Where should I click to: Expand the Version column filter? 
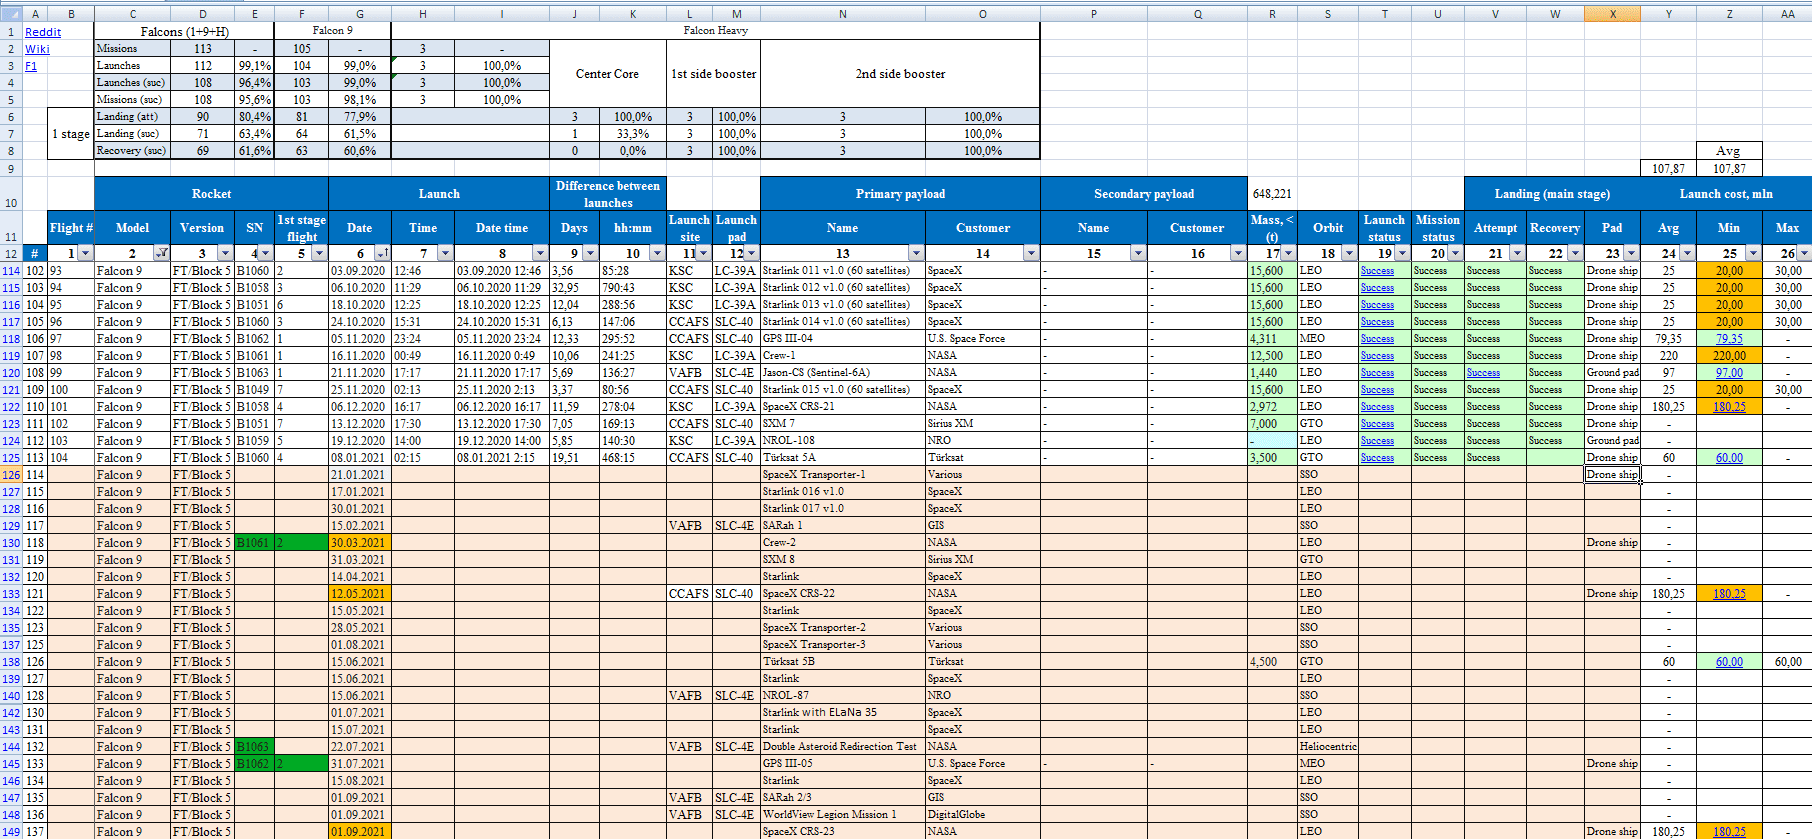click(225, 254)
